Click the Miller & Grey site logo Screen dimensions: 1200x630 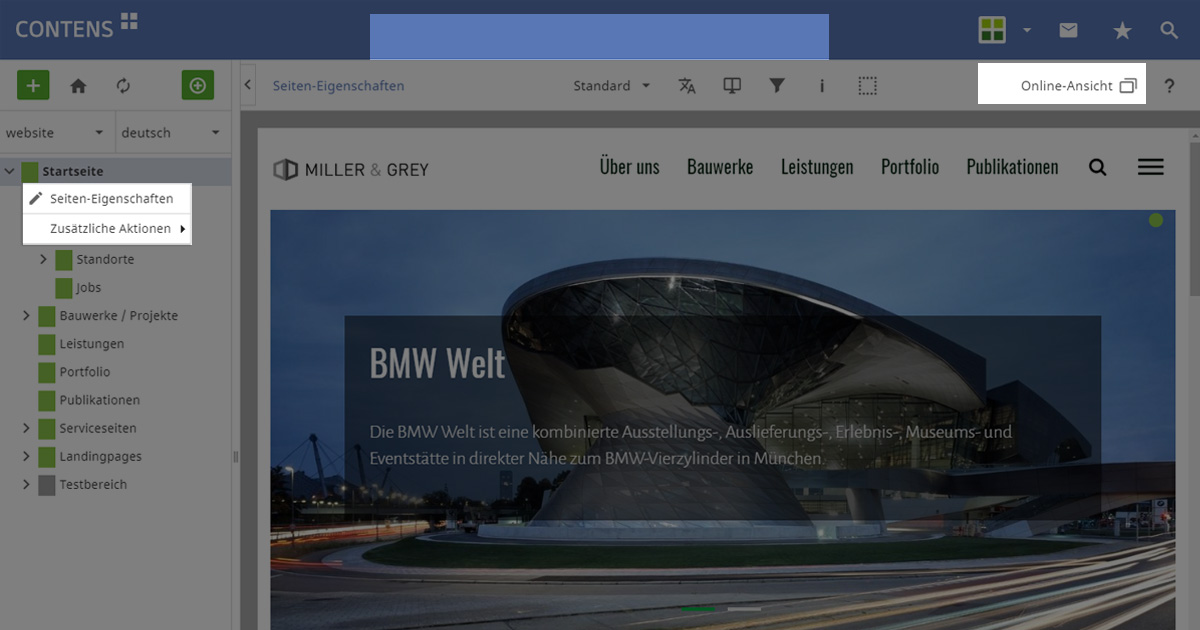pyautogui.click(x=351, y=169)
